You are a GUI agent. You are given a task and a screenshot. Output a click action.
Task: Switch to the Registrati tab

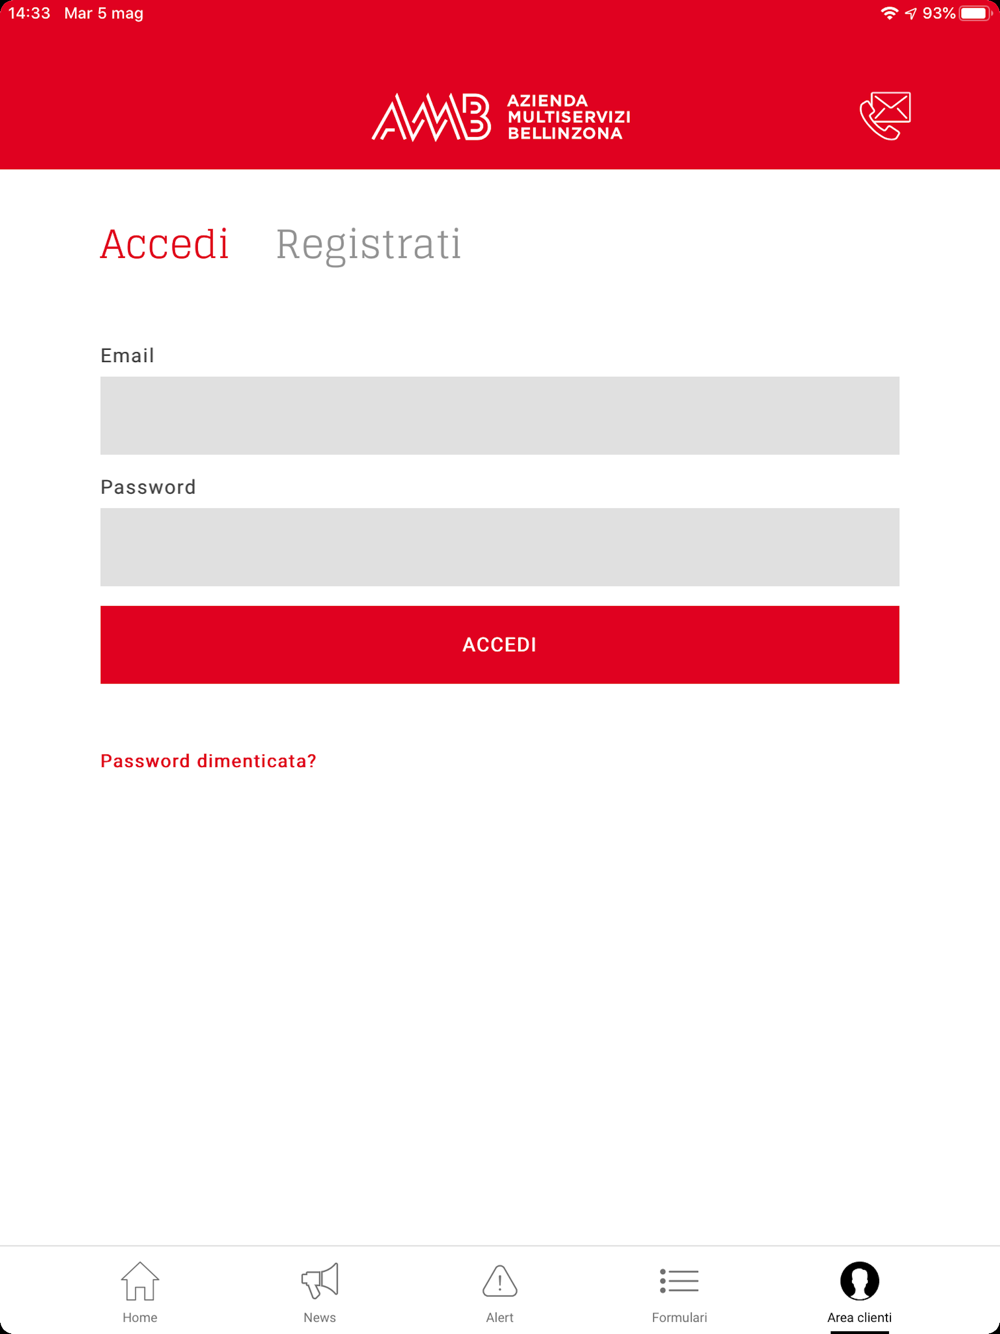pos(368,244)
